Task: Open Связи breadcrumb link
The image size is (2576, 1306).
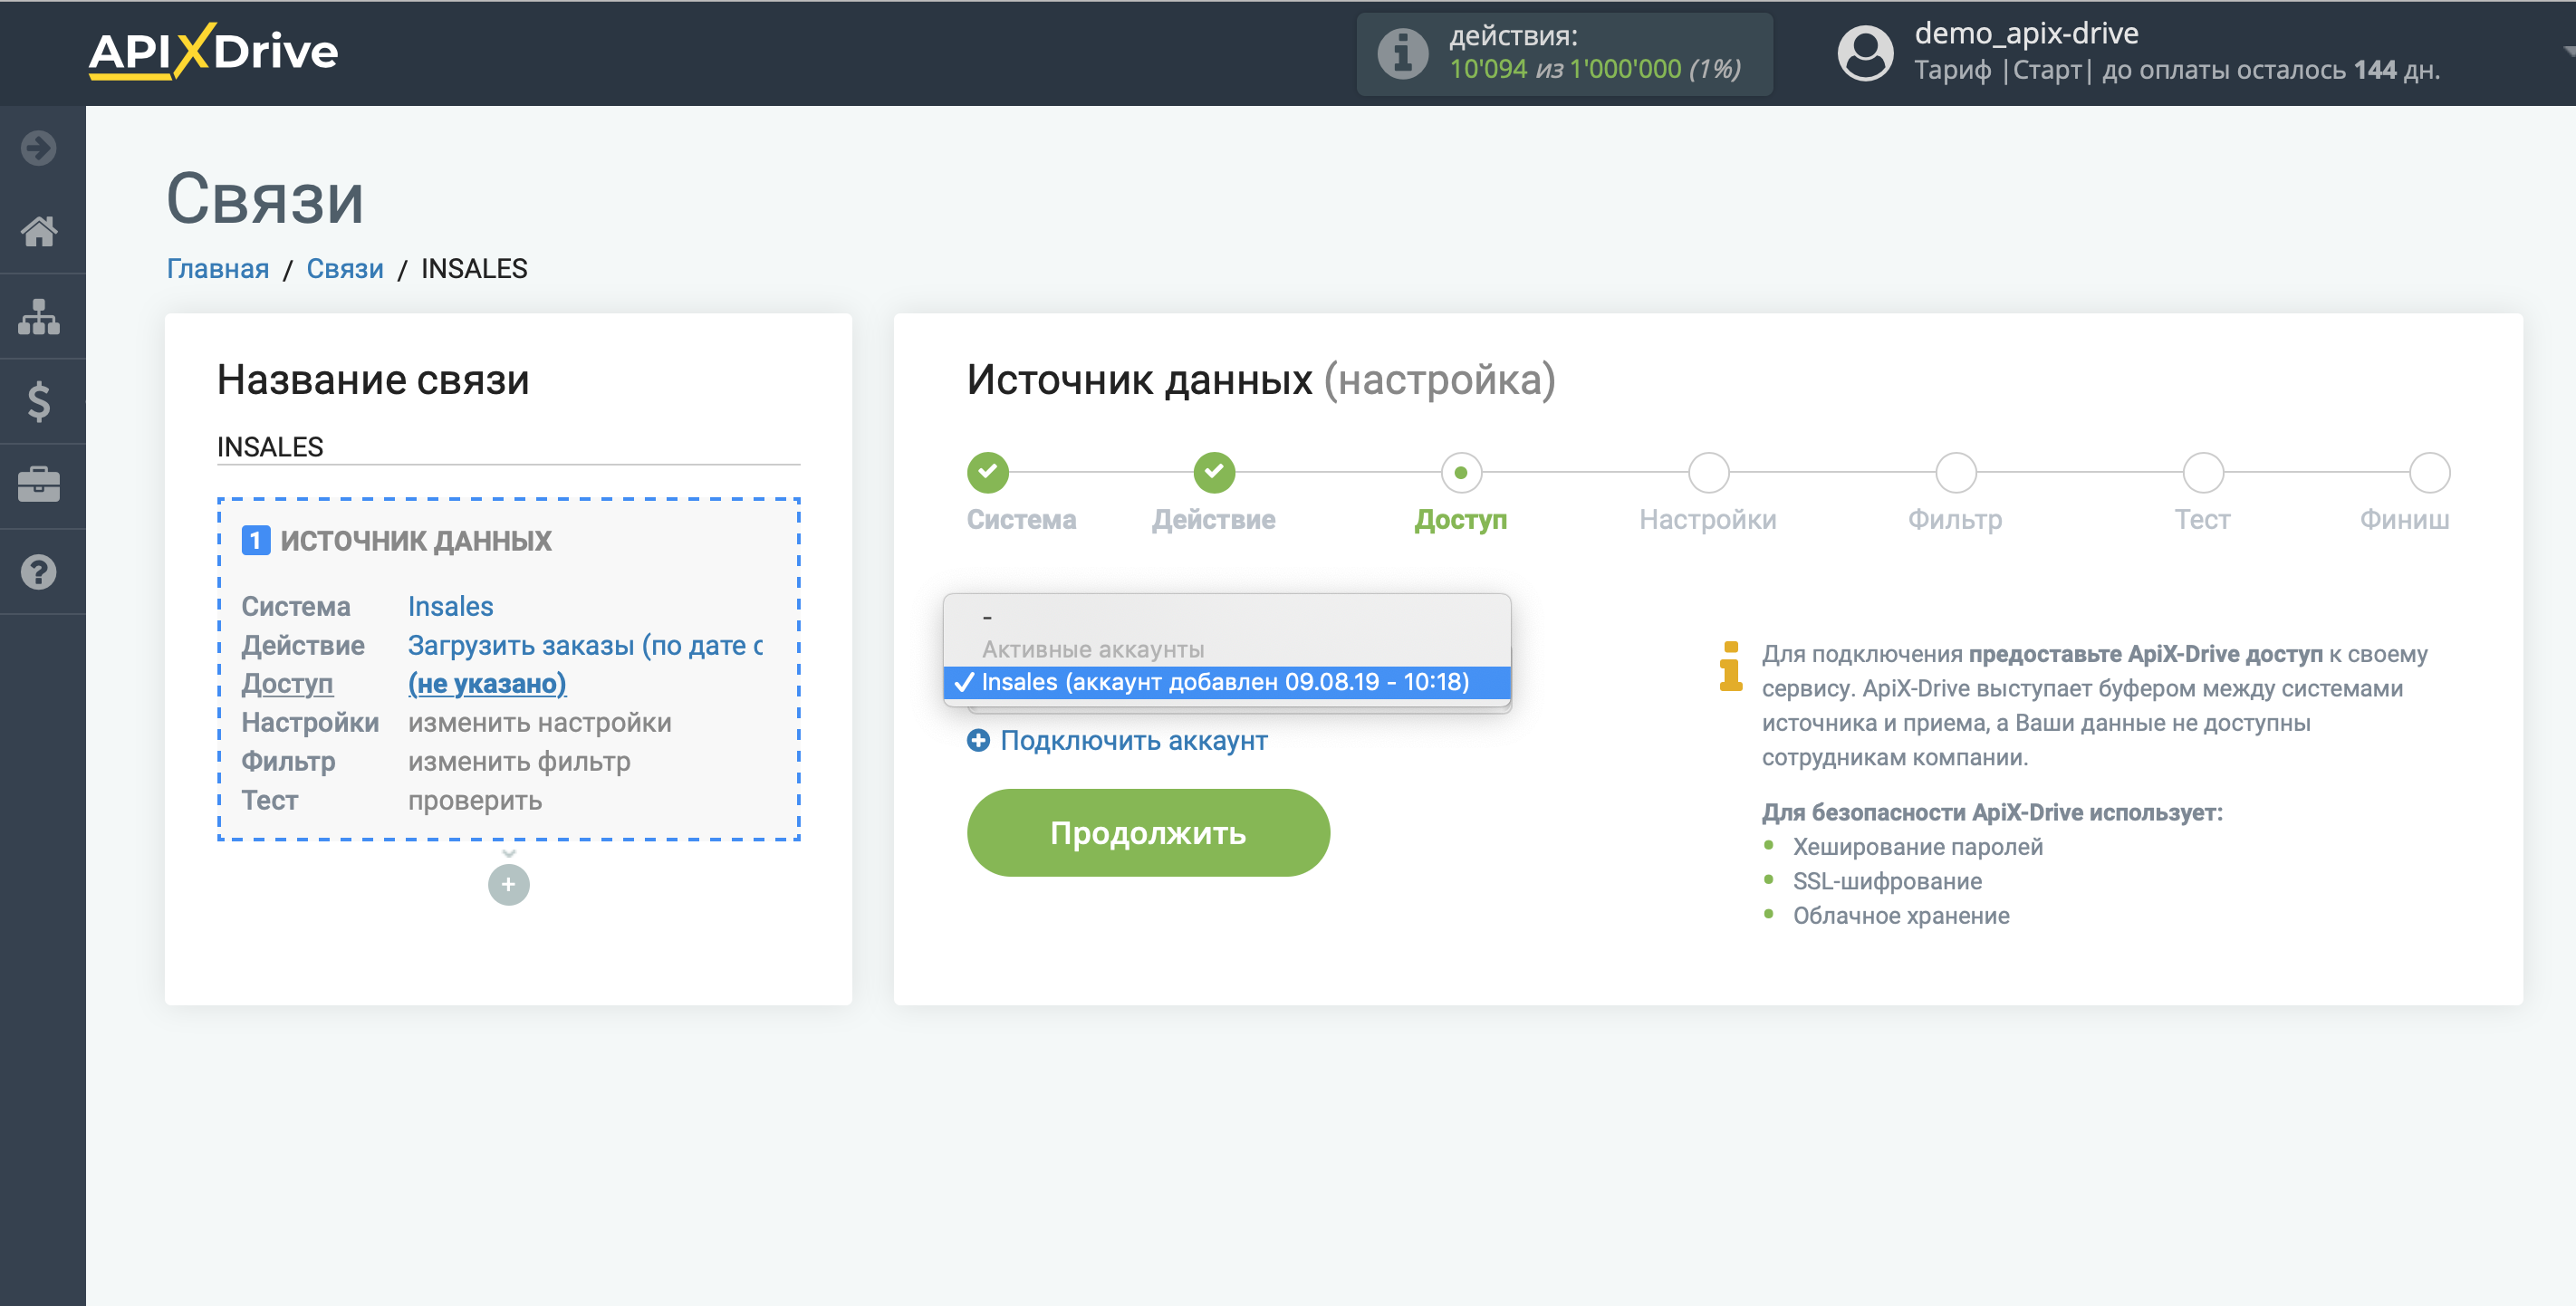Action: click(345, 269)
